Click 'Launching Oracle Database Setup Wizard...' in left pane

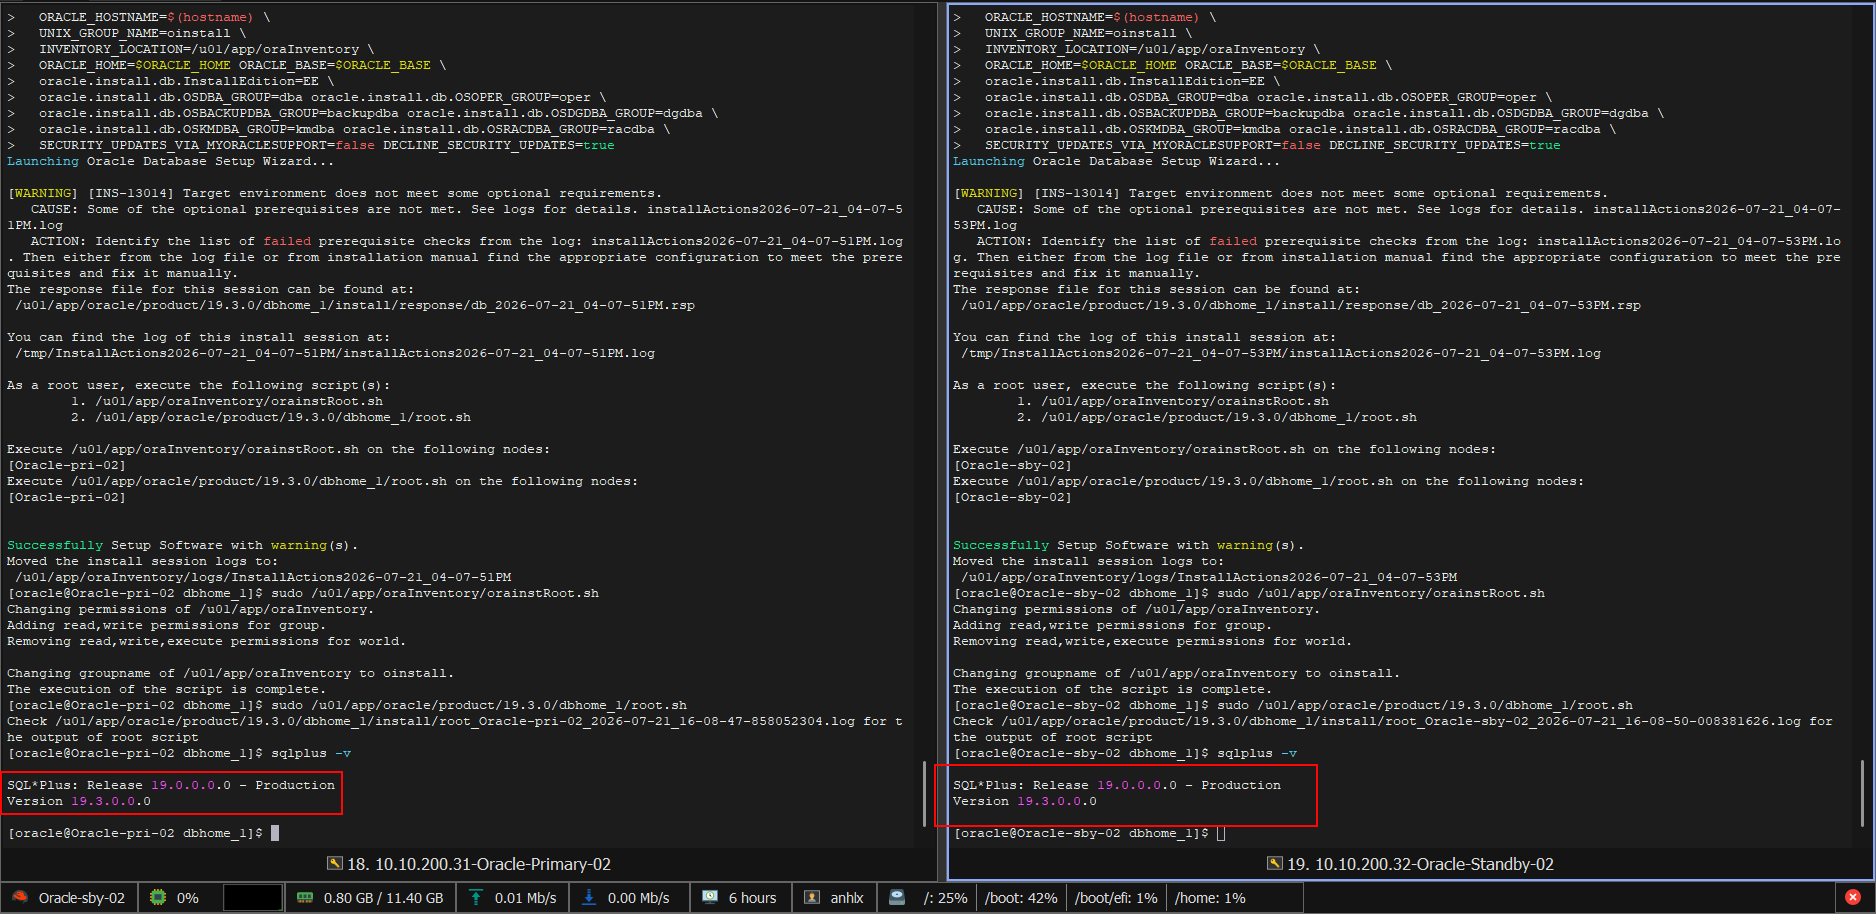[x=170, y=161]
